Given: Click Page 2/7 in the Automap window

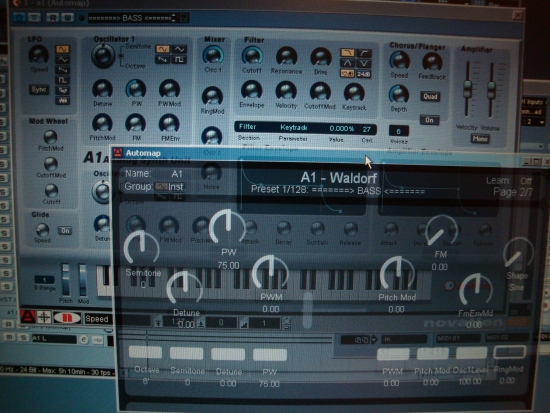Looking at the screenshot, I should (x=513, y=192).
